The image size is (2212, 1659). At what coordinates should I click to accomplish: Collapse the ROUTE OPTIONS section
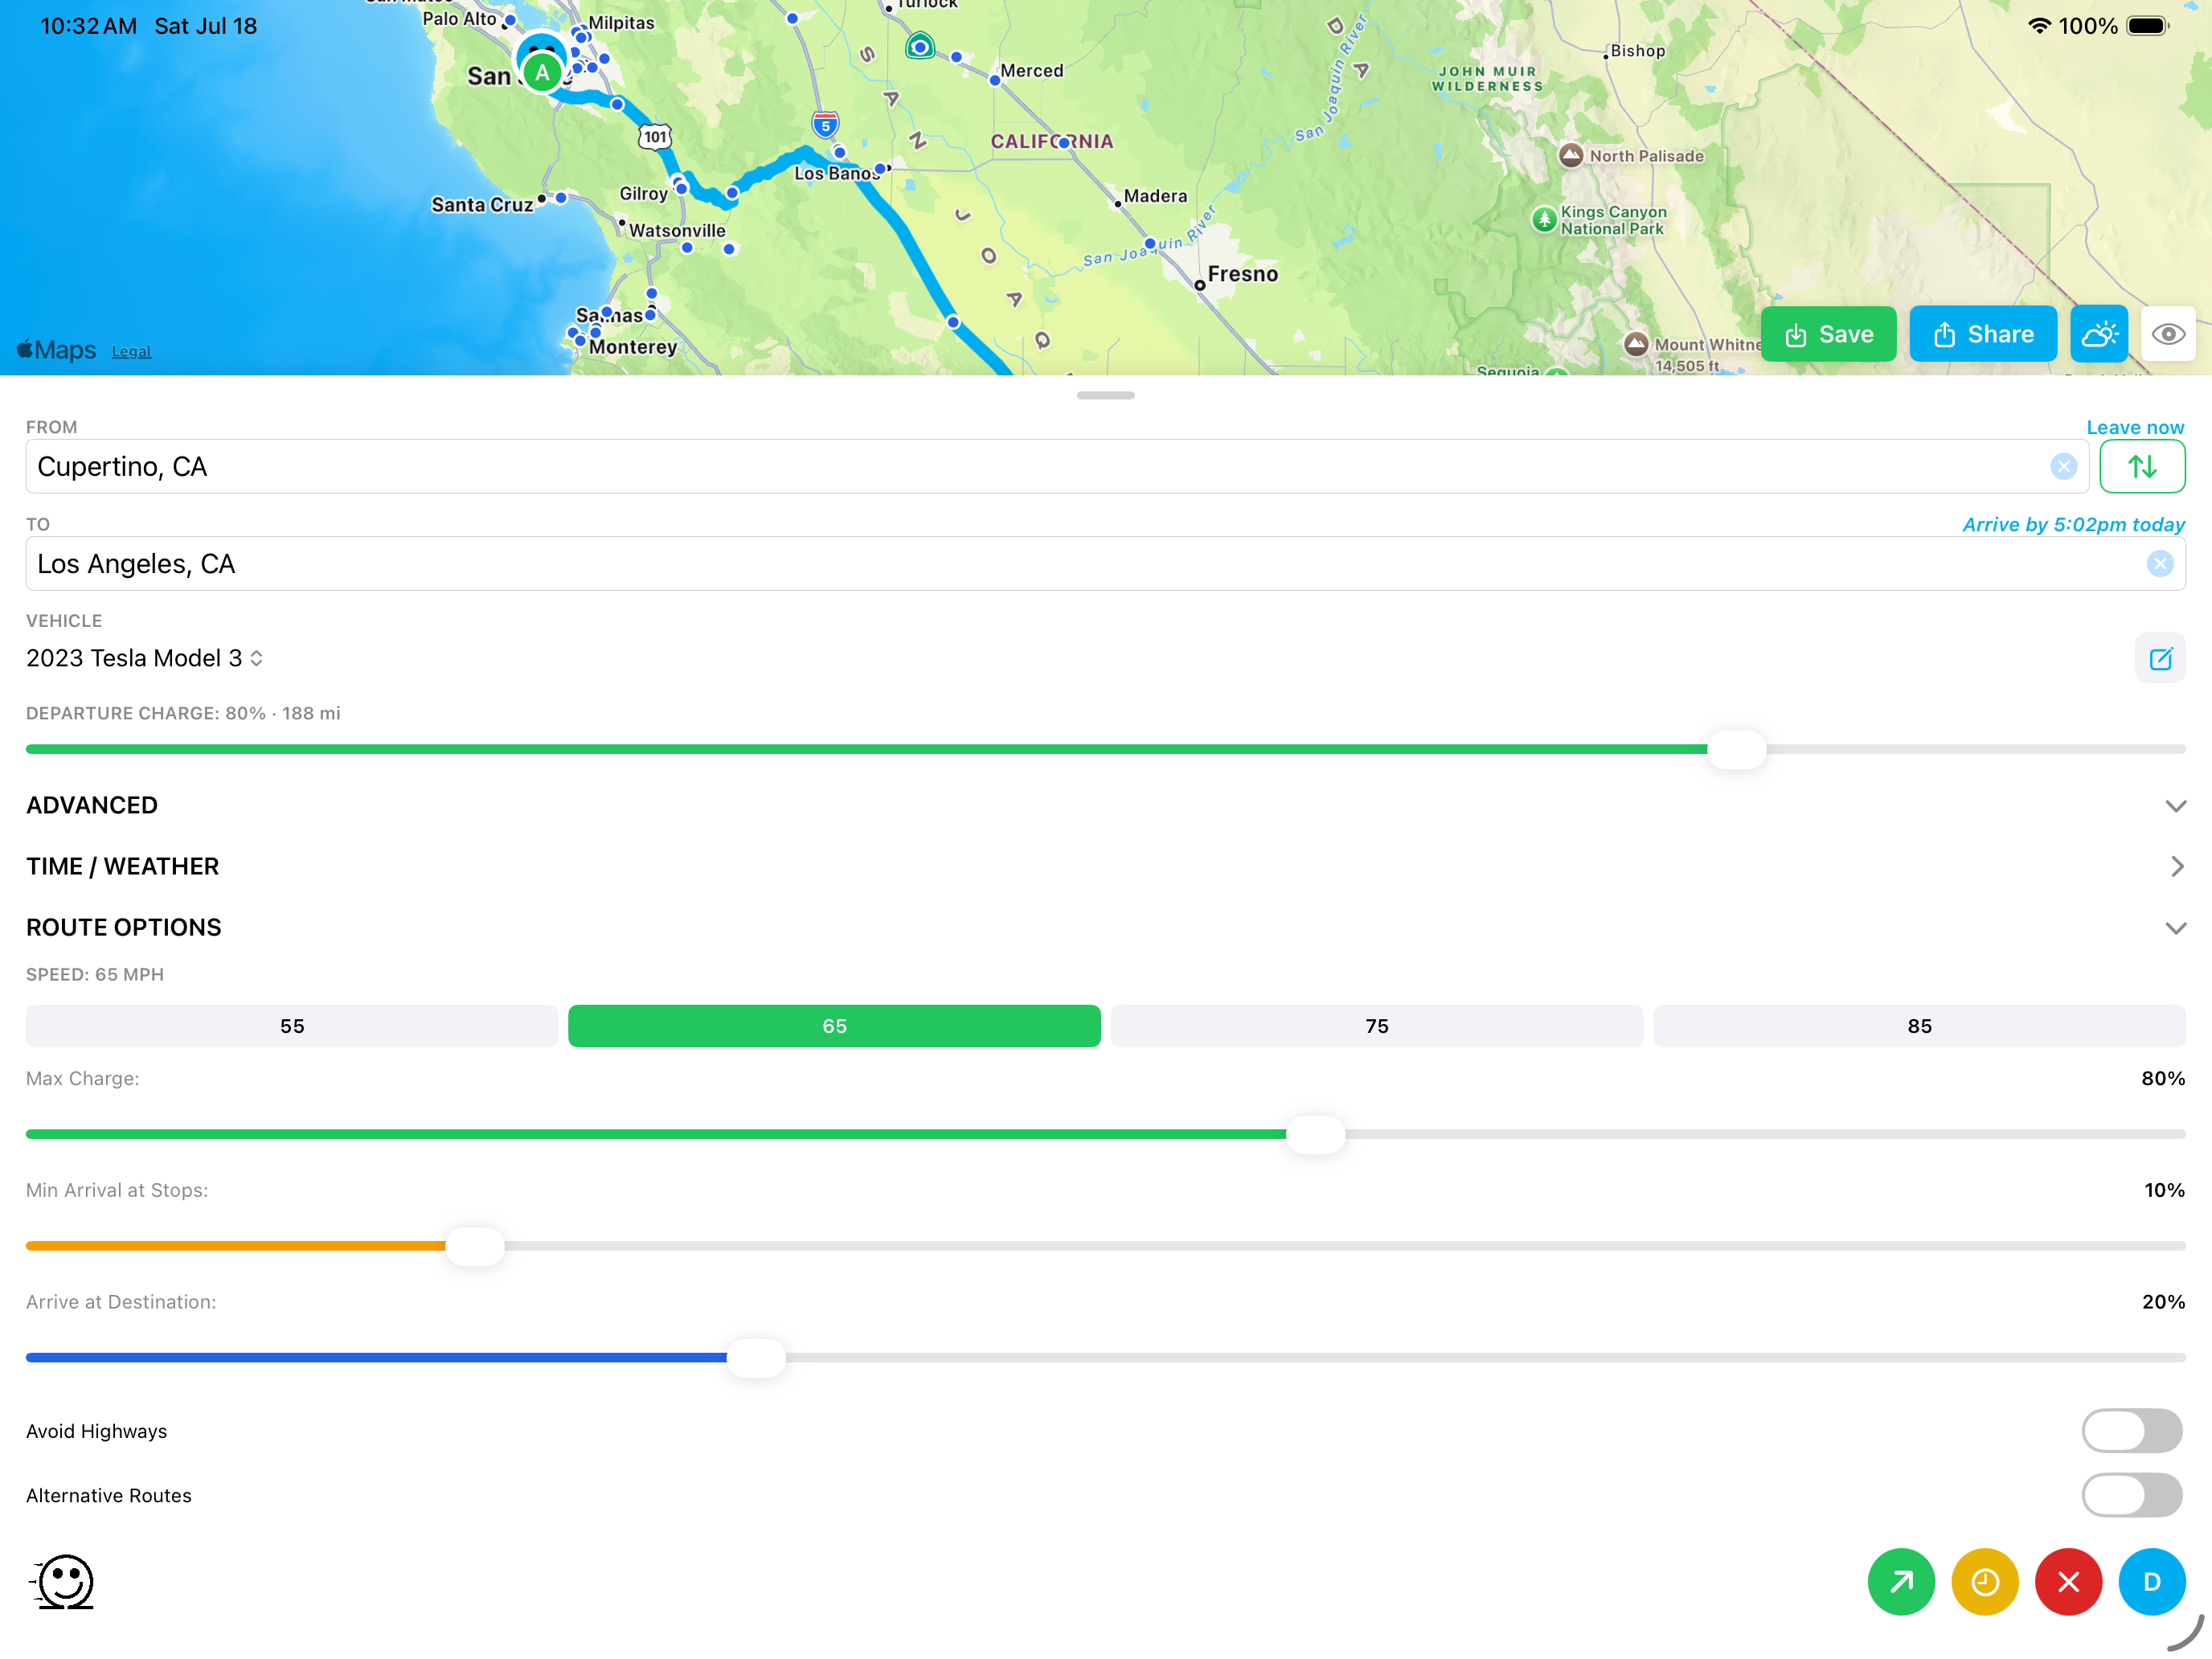[1105, 927]
